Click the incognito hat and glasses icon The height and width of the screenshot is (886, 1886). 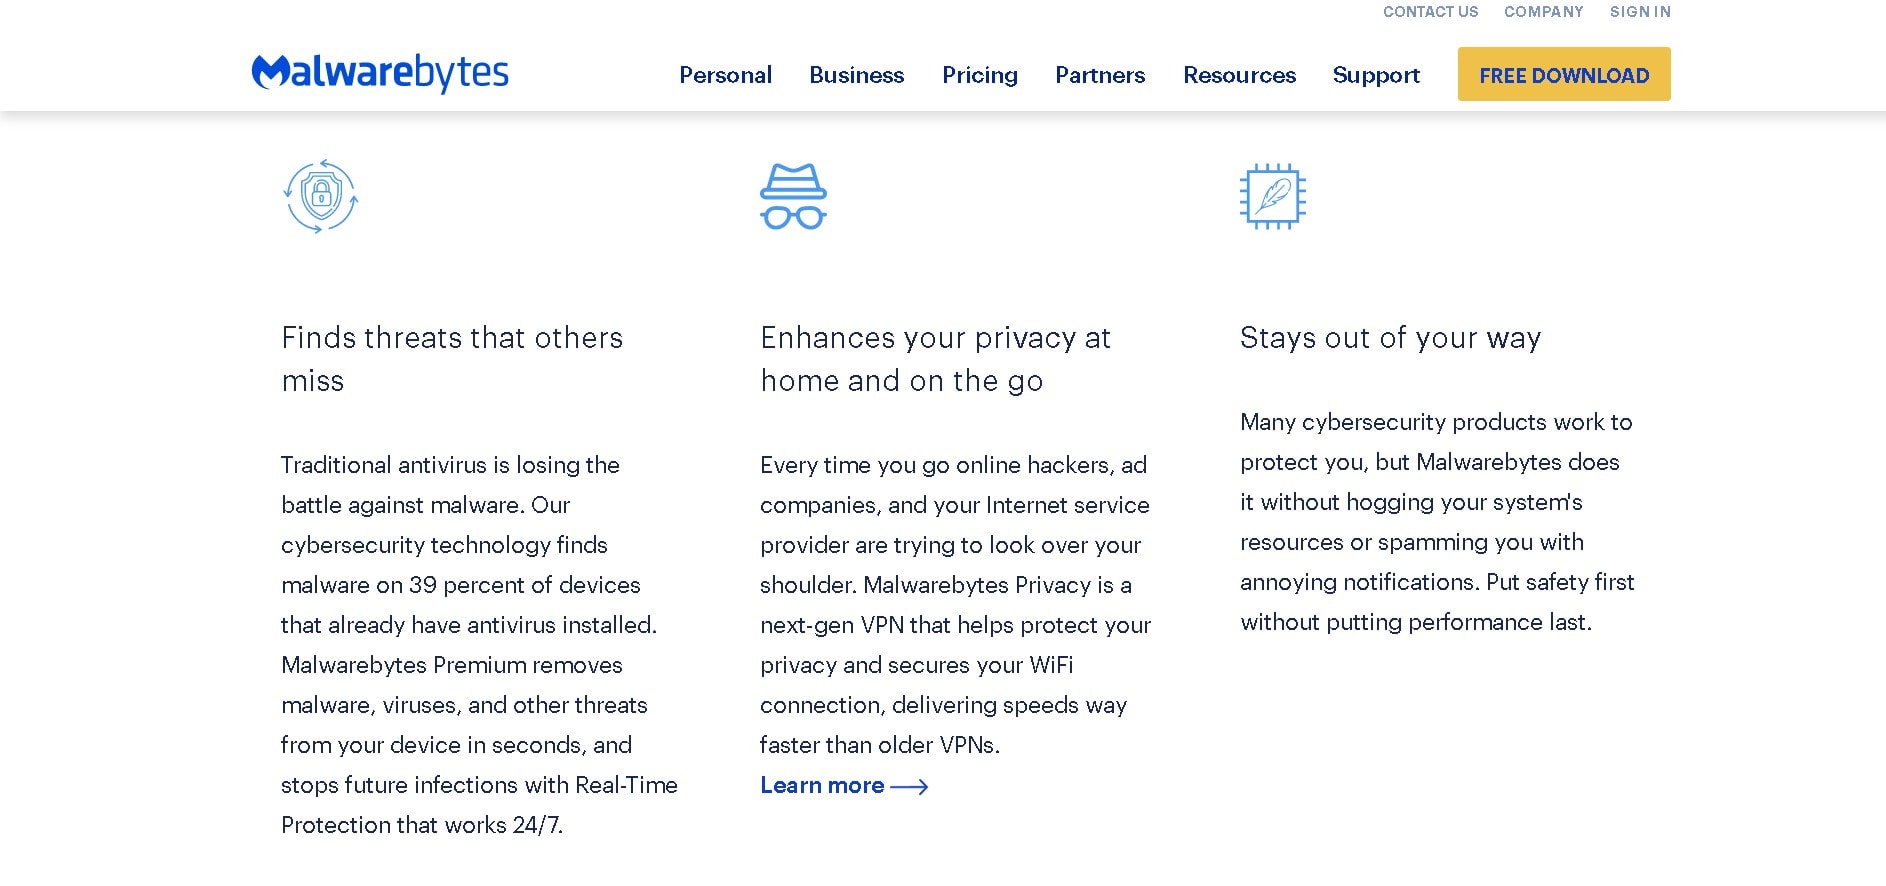(793, 196)
